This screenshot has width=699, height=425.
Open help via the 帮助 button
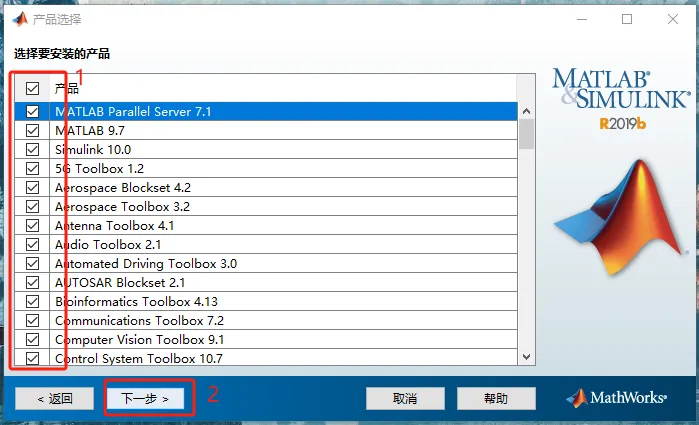click(x=496, y=398)
